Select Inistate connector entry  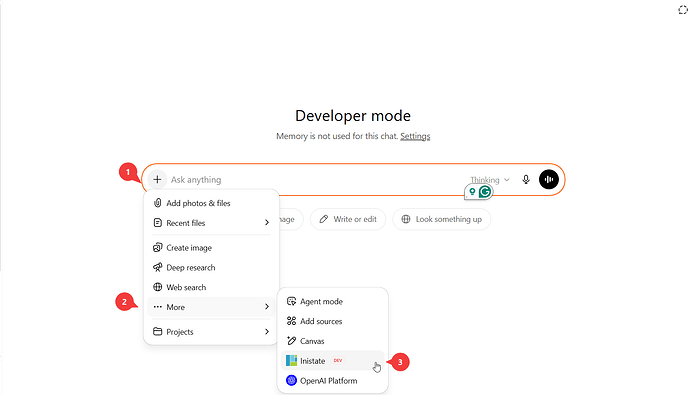(x=333, y=361)
